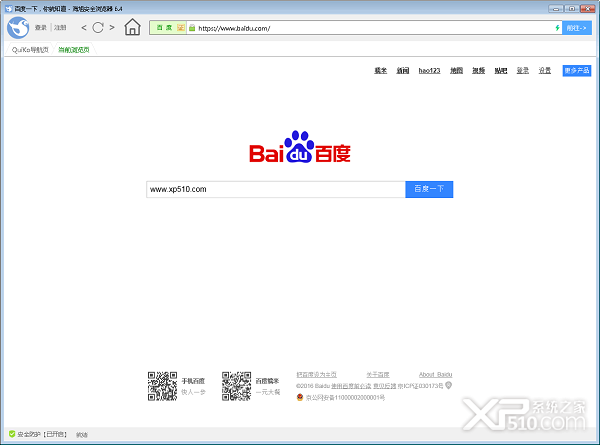Click the orange icon beside the Baidu engine label

click(x=181, y=28)
